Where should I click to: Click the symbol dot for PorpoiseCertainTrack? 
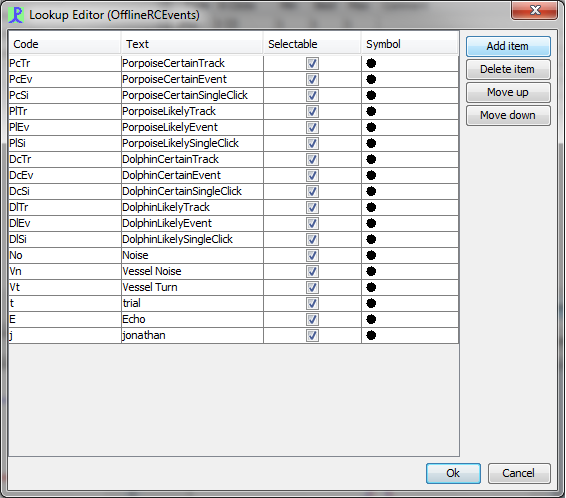[371, 64]
